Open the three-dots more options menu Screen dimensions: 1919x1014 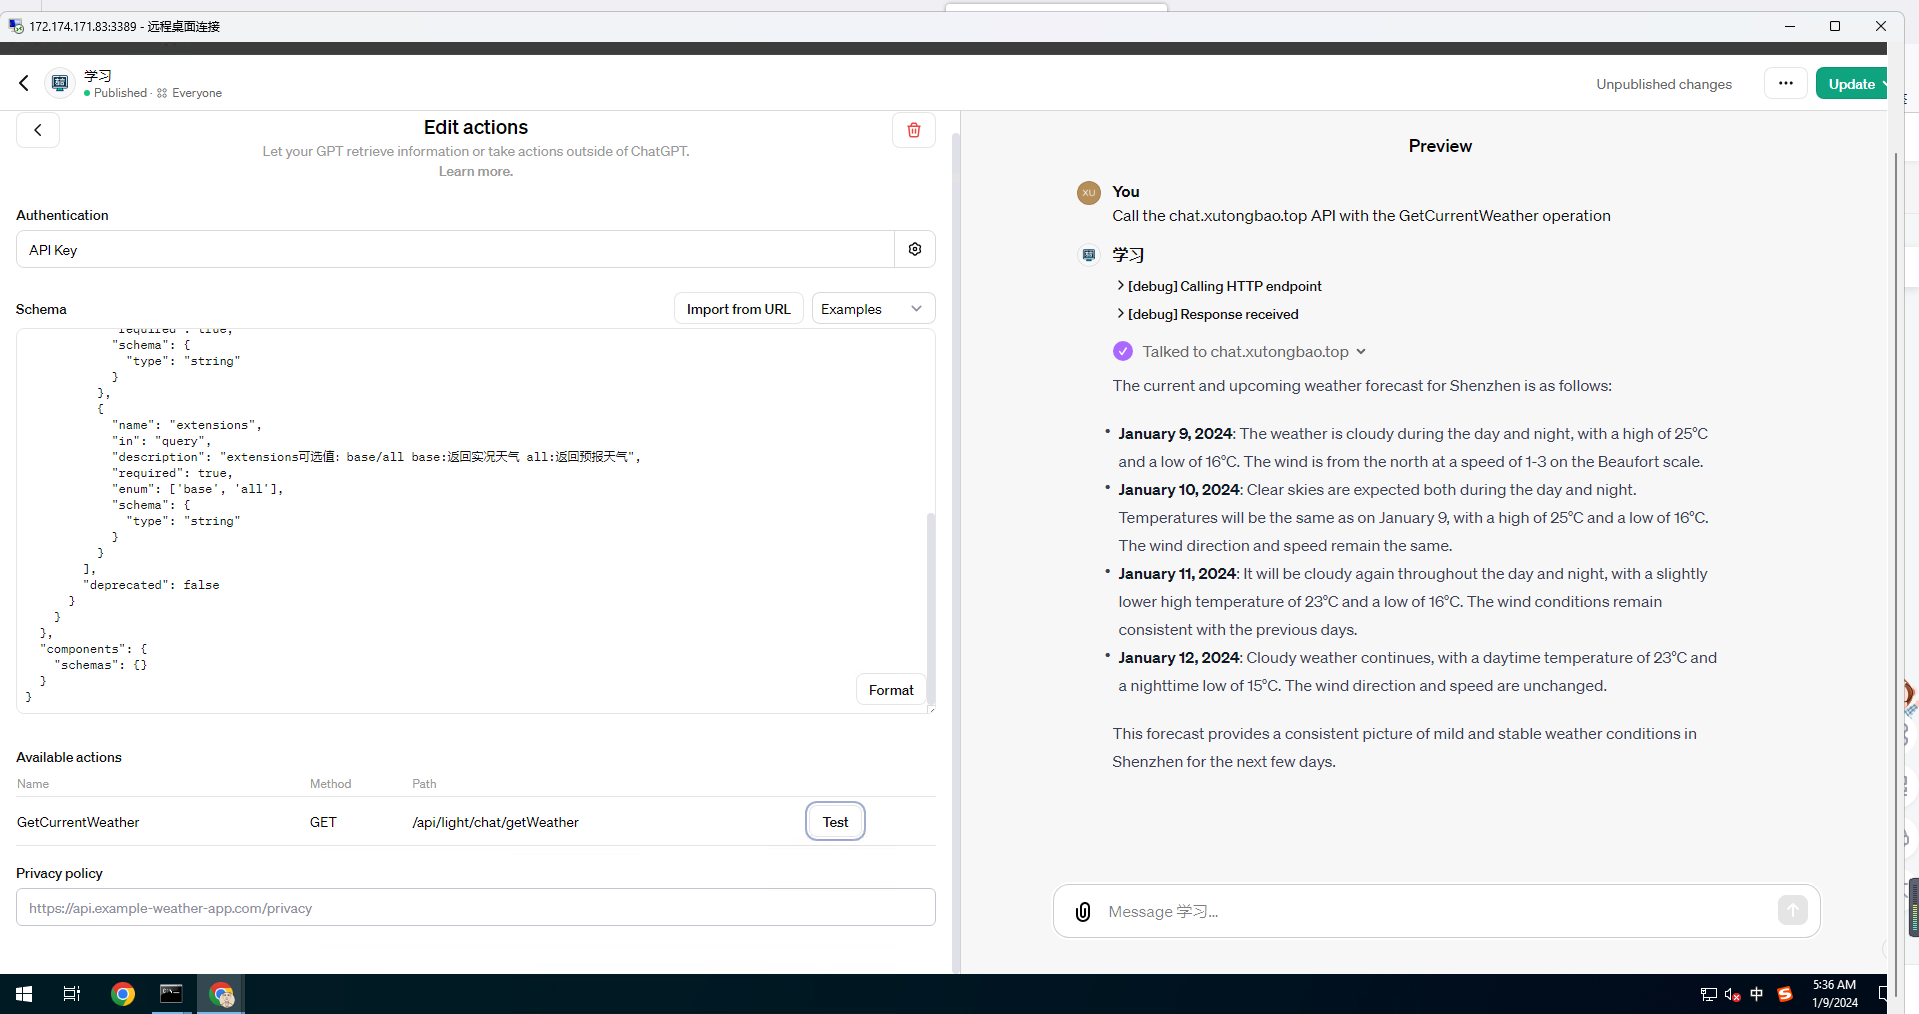click(x=1785, y=84)
